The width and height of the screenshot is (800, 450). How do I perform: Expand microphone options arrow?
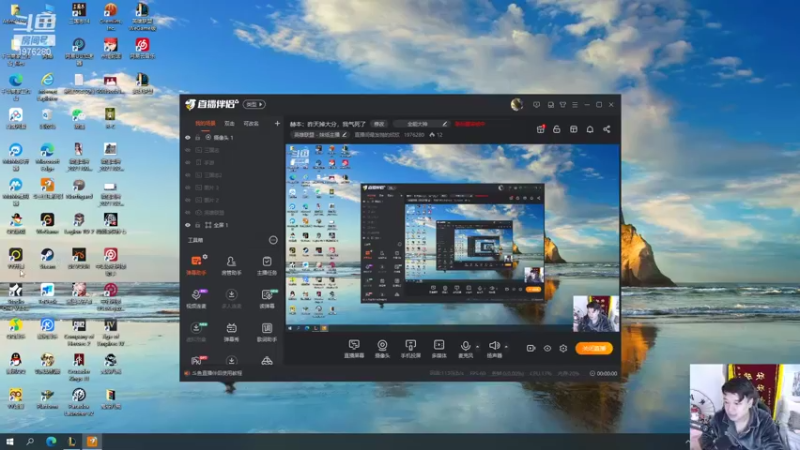pyautogui.click(x=478, y=347)
